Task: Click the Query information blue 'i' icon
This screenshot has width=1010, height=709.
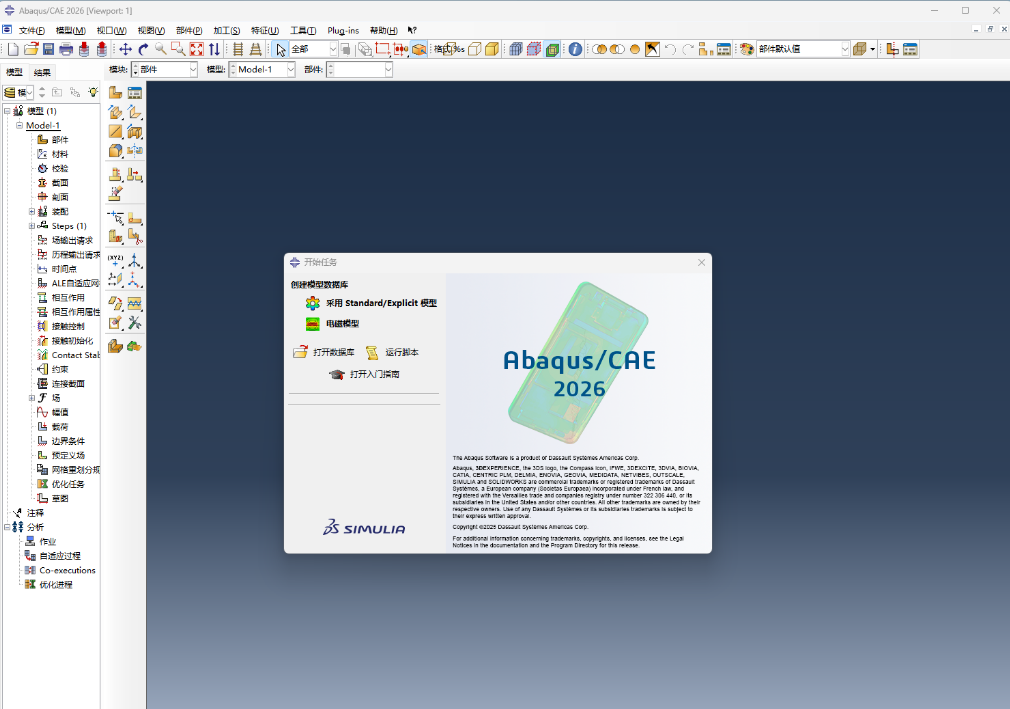Action: pos(575,49)
